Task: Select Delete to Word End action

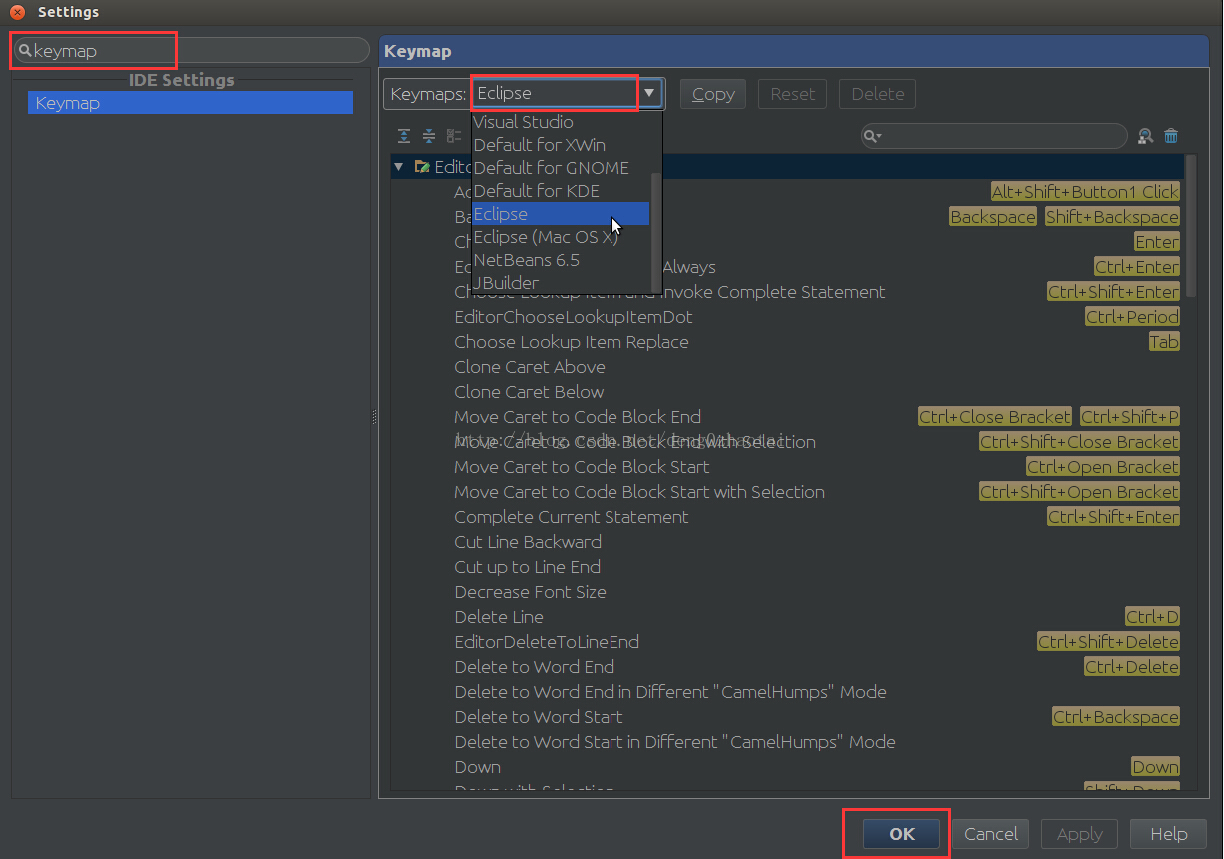Action: point(534,667)
